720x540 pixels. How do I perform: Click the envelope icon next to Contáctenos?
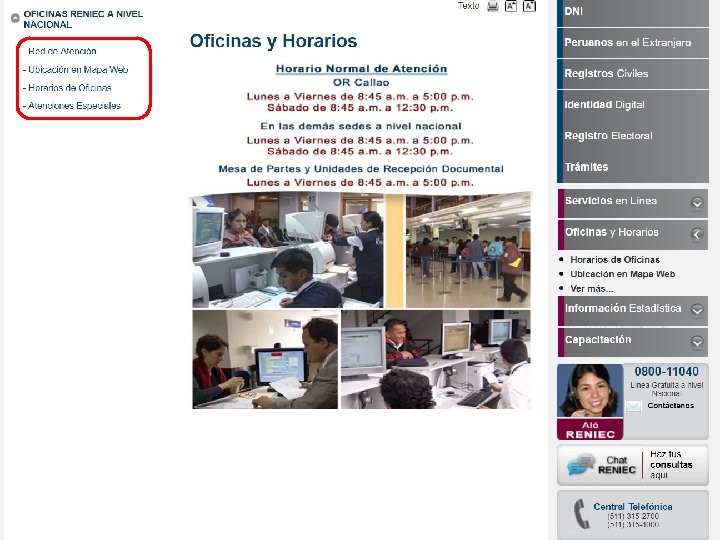coord(634,406)
